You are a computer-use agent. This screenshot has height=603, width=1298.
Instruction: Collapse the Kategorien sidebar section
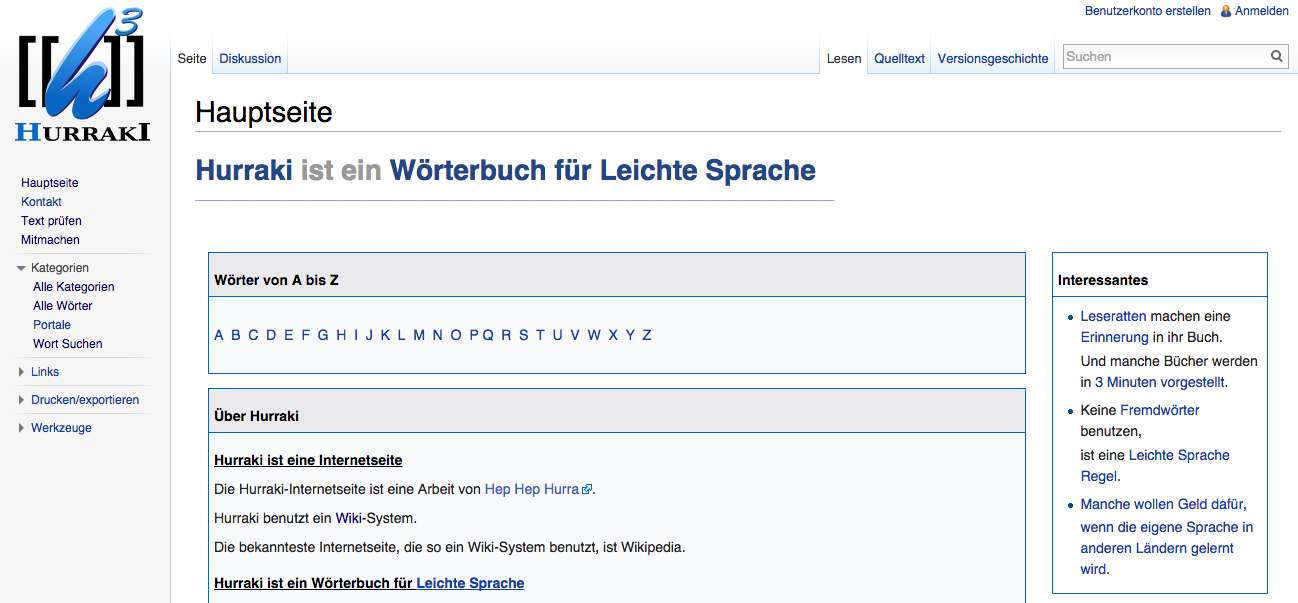tap(21, 268)
